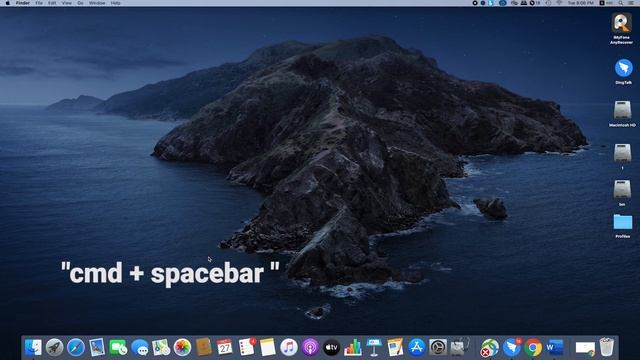Open DingTalk icon in the dock

[x=511, y=348]
